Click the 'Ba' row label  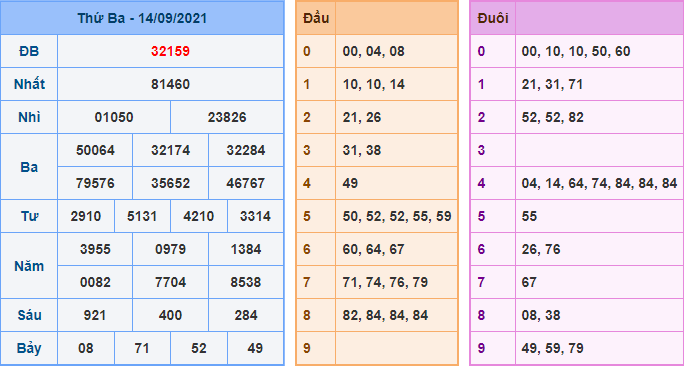click(29, 167)
